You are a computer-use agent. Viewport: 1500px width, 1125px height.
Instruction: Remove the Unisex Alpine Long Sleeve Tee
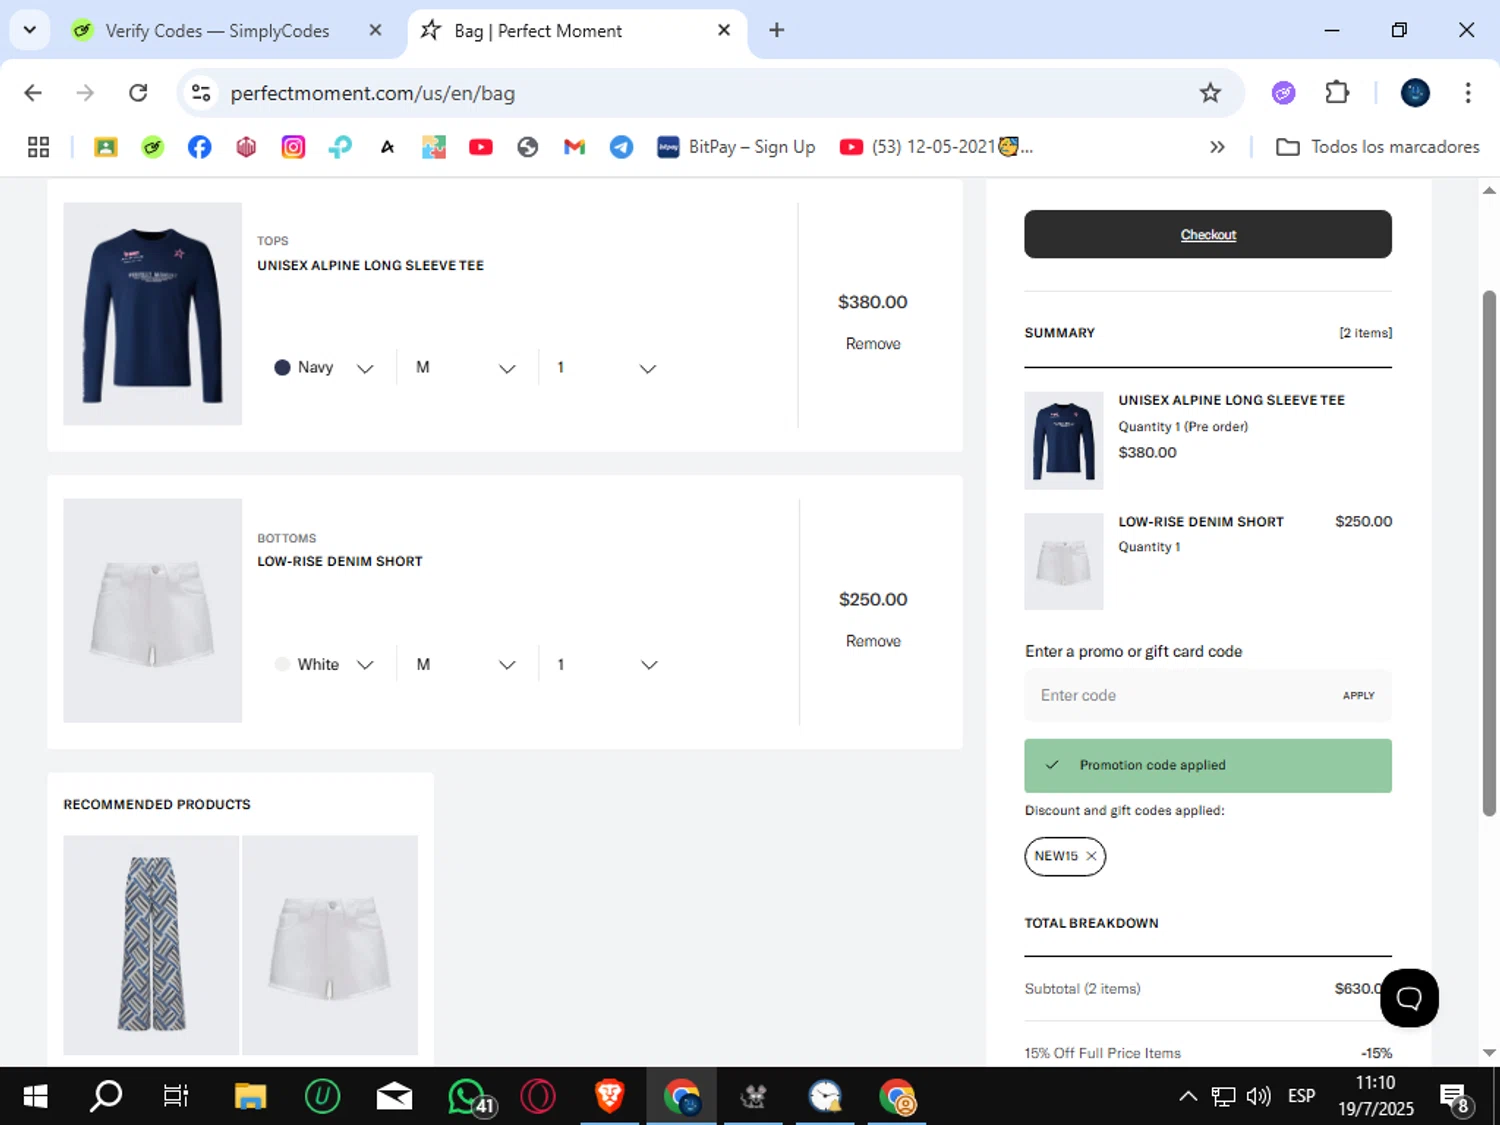[x=873, y=344]
